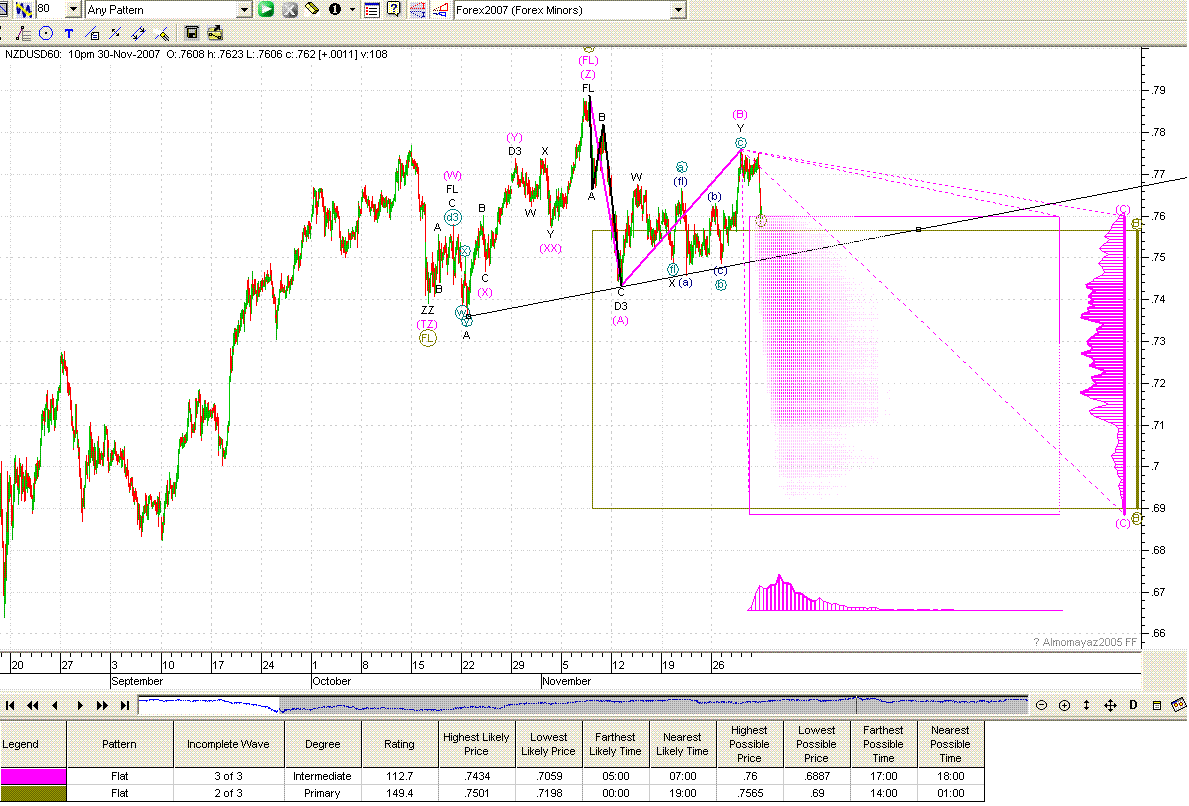This screenshot has width=1189, height=806.
Task: Click the olive FL circle wave label
Action: coord(428,338)
